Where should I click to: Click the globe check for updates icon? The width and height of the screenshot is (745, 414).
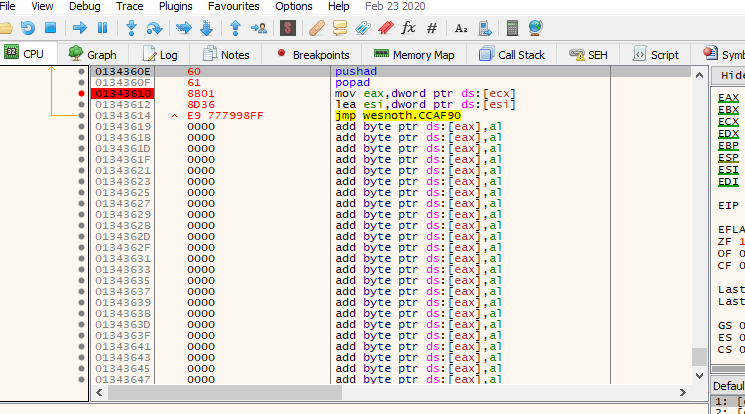[535, 28]
